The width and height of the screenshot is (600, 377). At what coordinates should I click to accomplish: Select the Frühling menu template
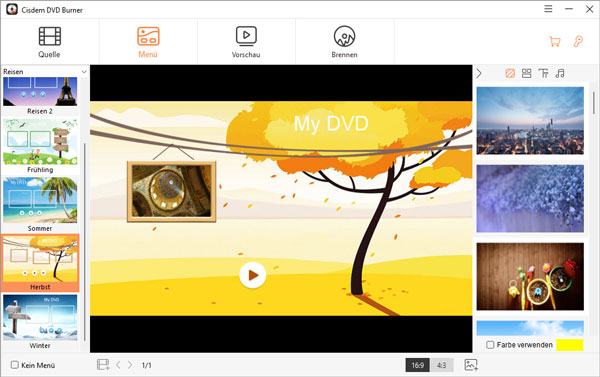(40, 146)
